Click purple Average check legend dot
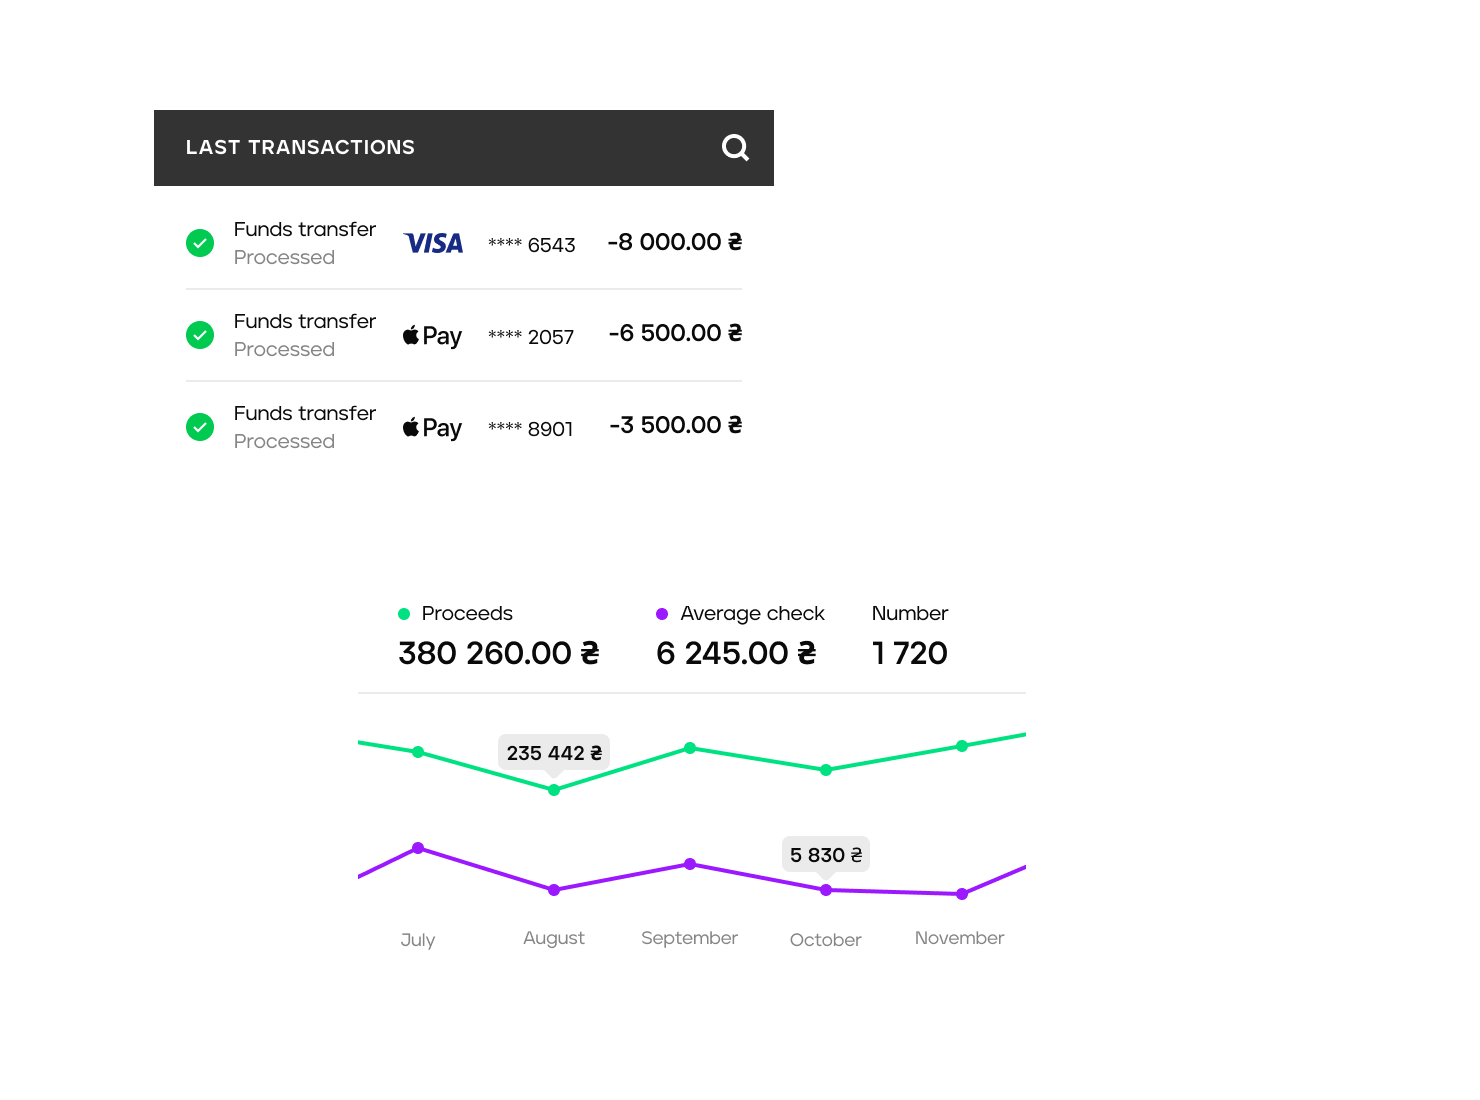This screenshot has width=1480, height=1100. click(662, 614)
